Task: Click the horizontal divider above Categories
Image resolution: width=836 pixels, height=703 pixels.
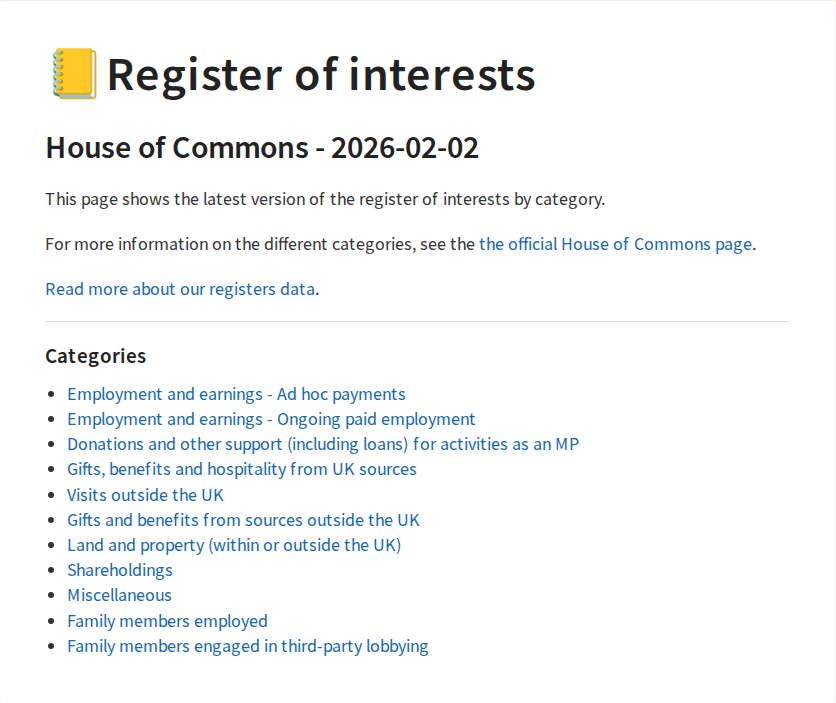Action: pyautogui.click(x=417, y=322)
